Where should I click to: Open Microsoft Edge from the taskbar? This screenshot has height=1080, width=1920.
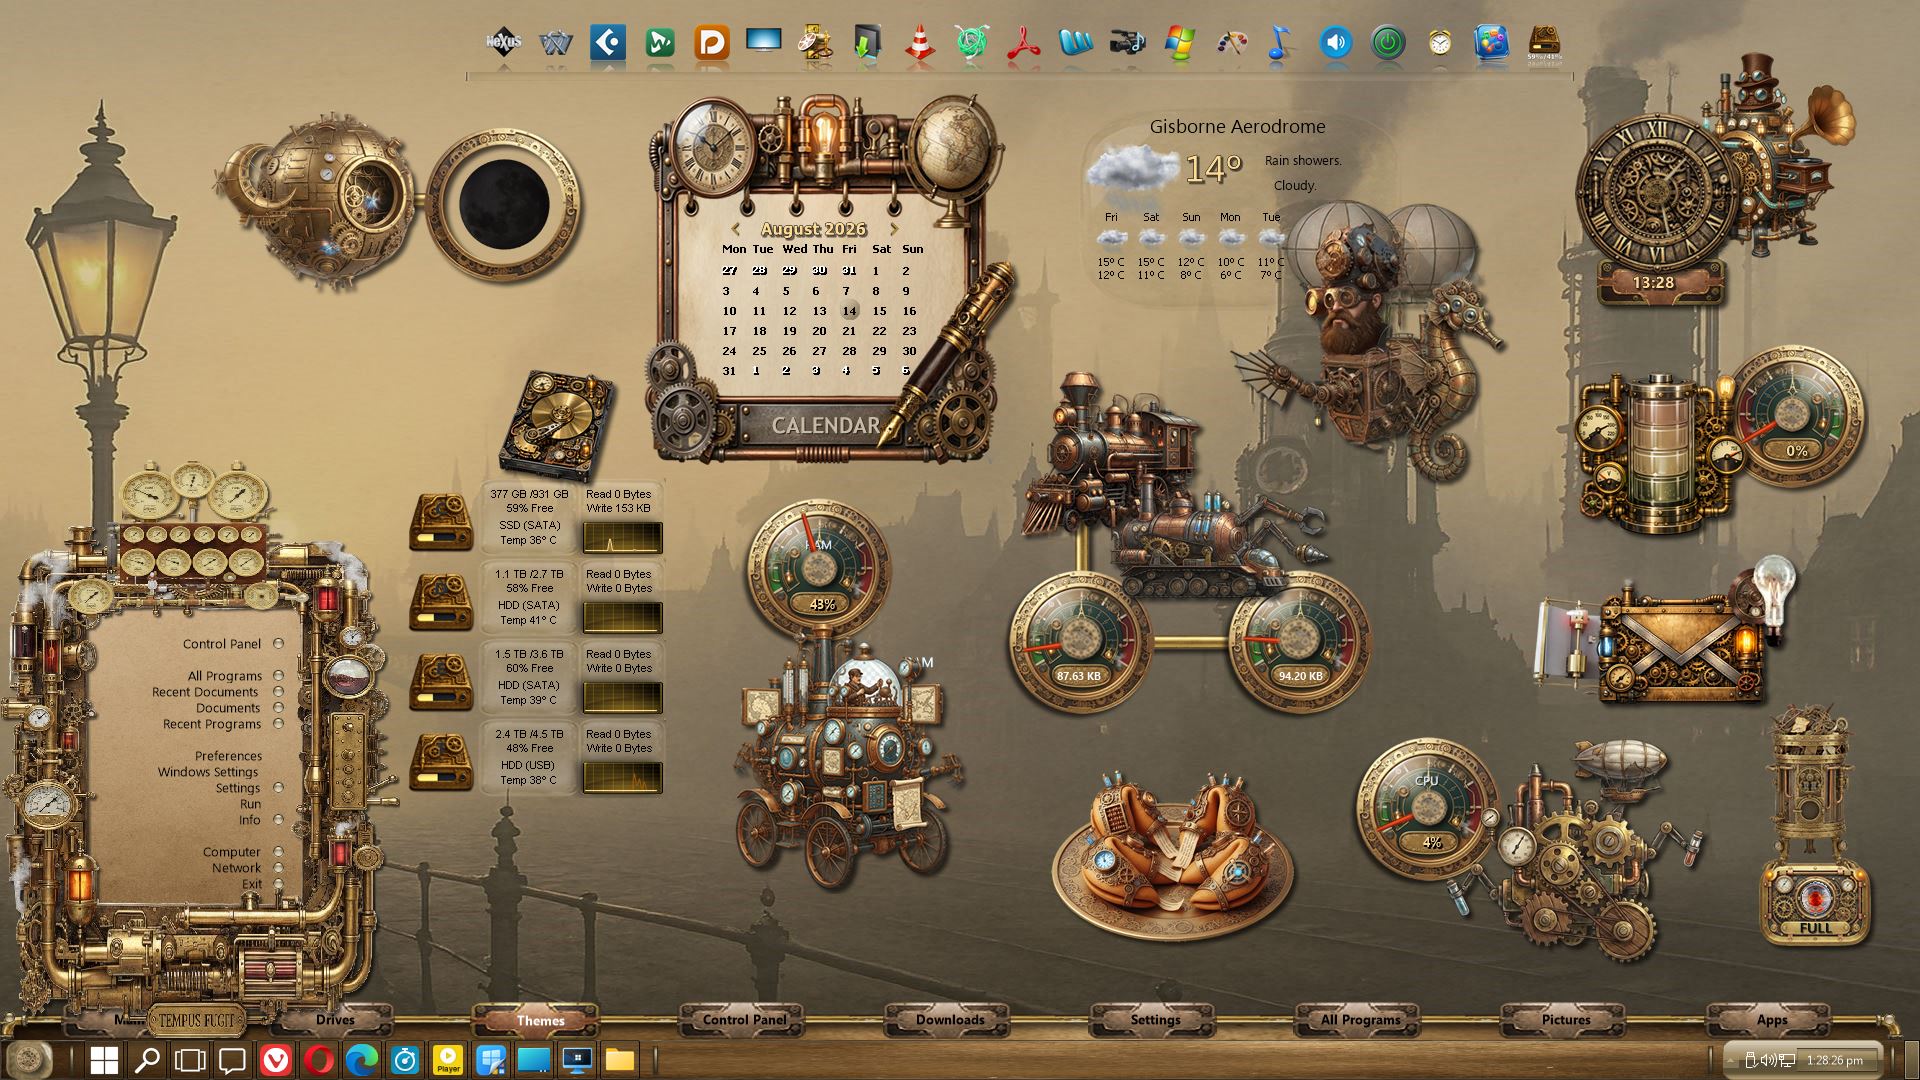click(x=362, y=1059)
